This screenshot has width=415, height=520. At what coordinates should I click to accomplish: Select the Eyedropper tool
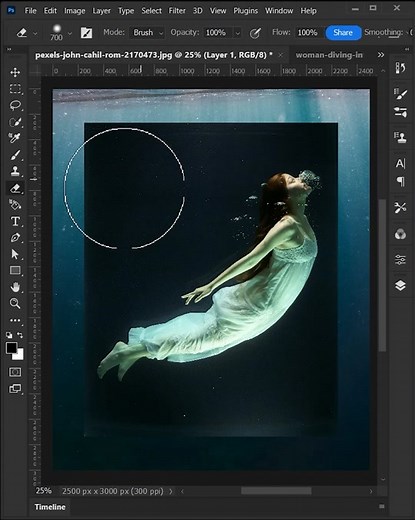15,138
